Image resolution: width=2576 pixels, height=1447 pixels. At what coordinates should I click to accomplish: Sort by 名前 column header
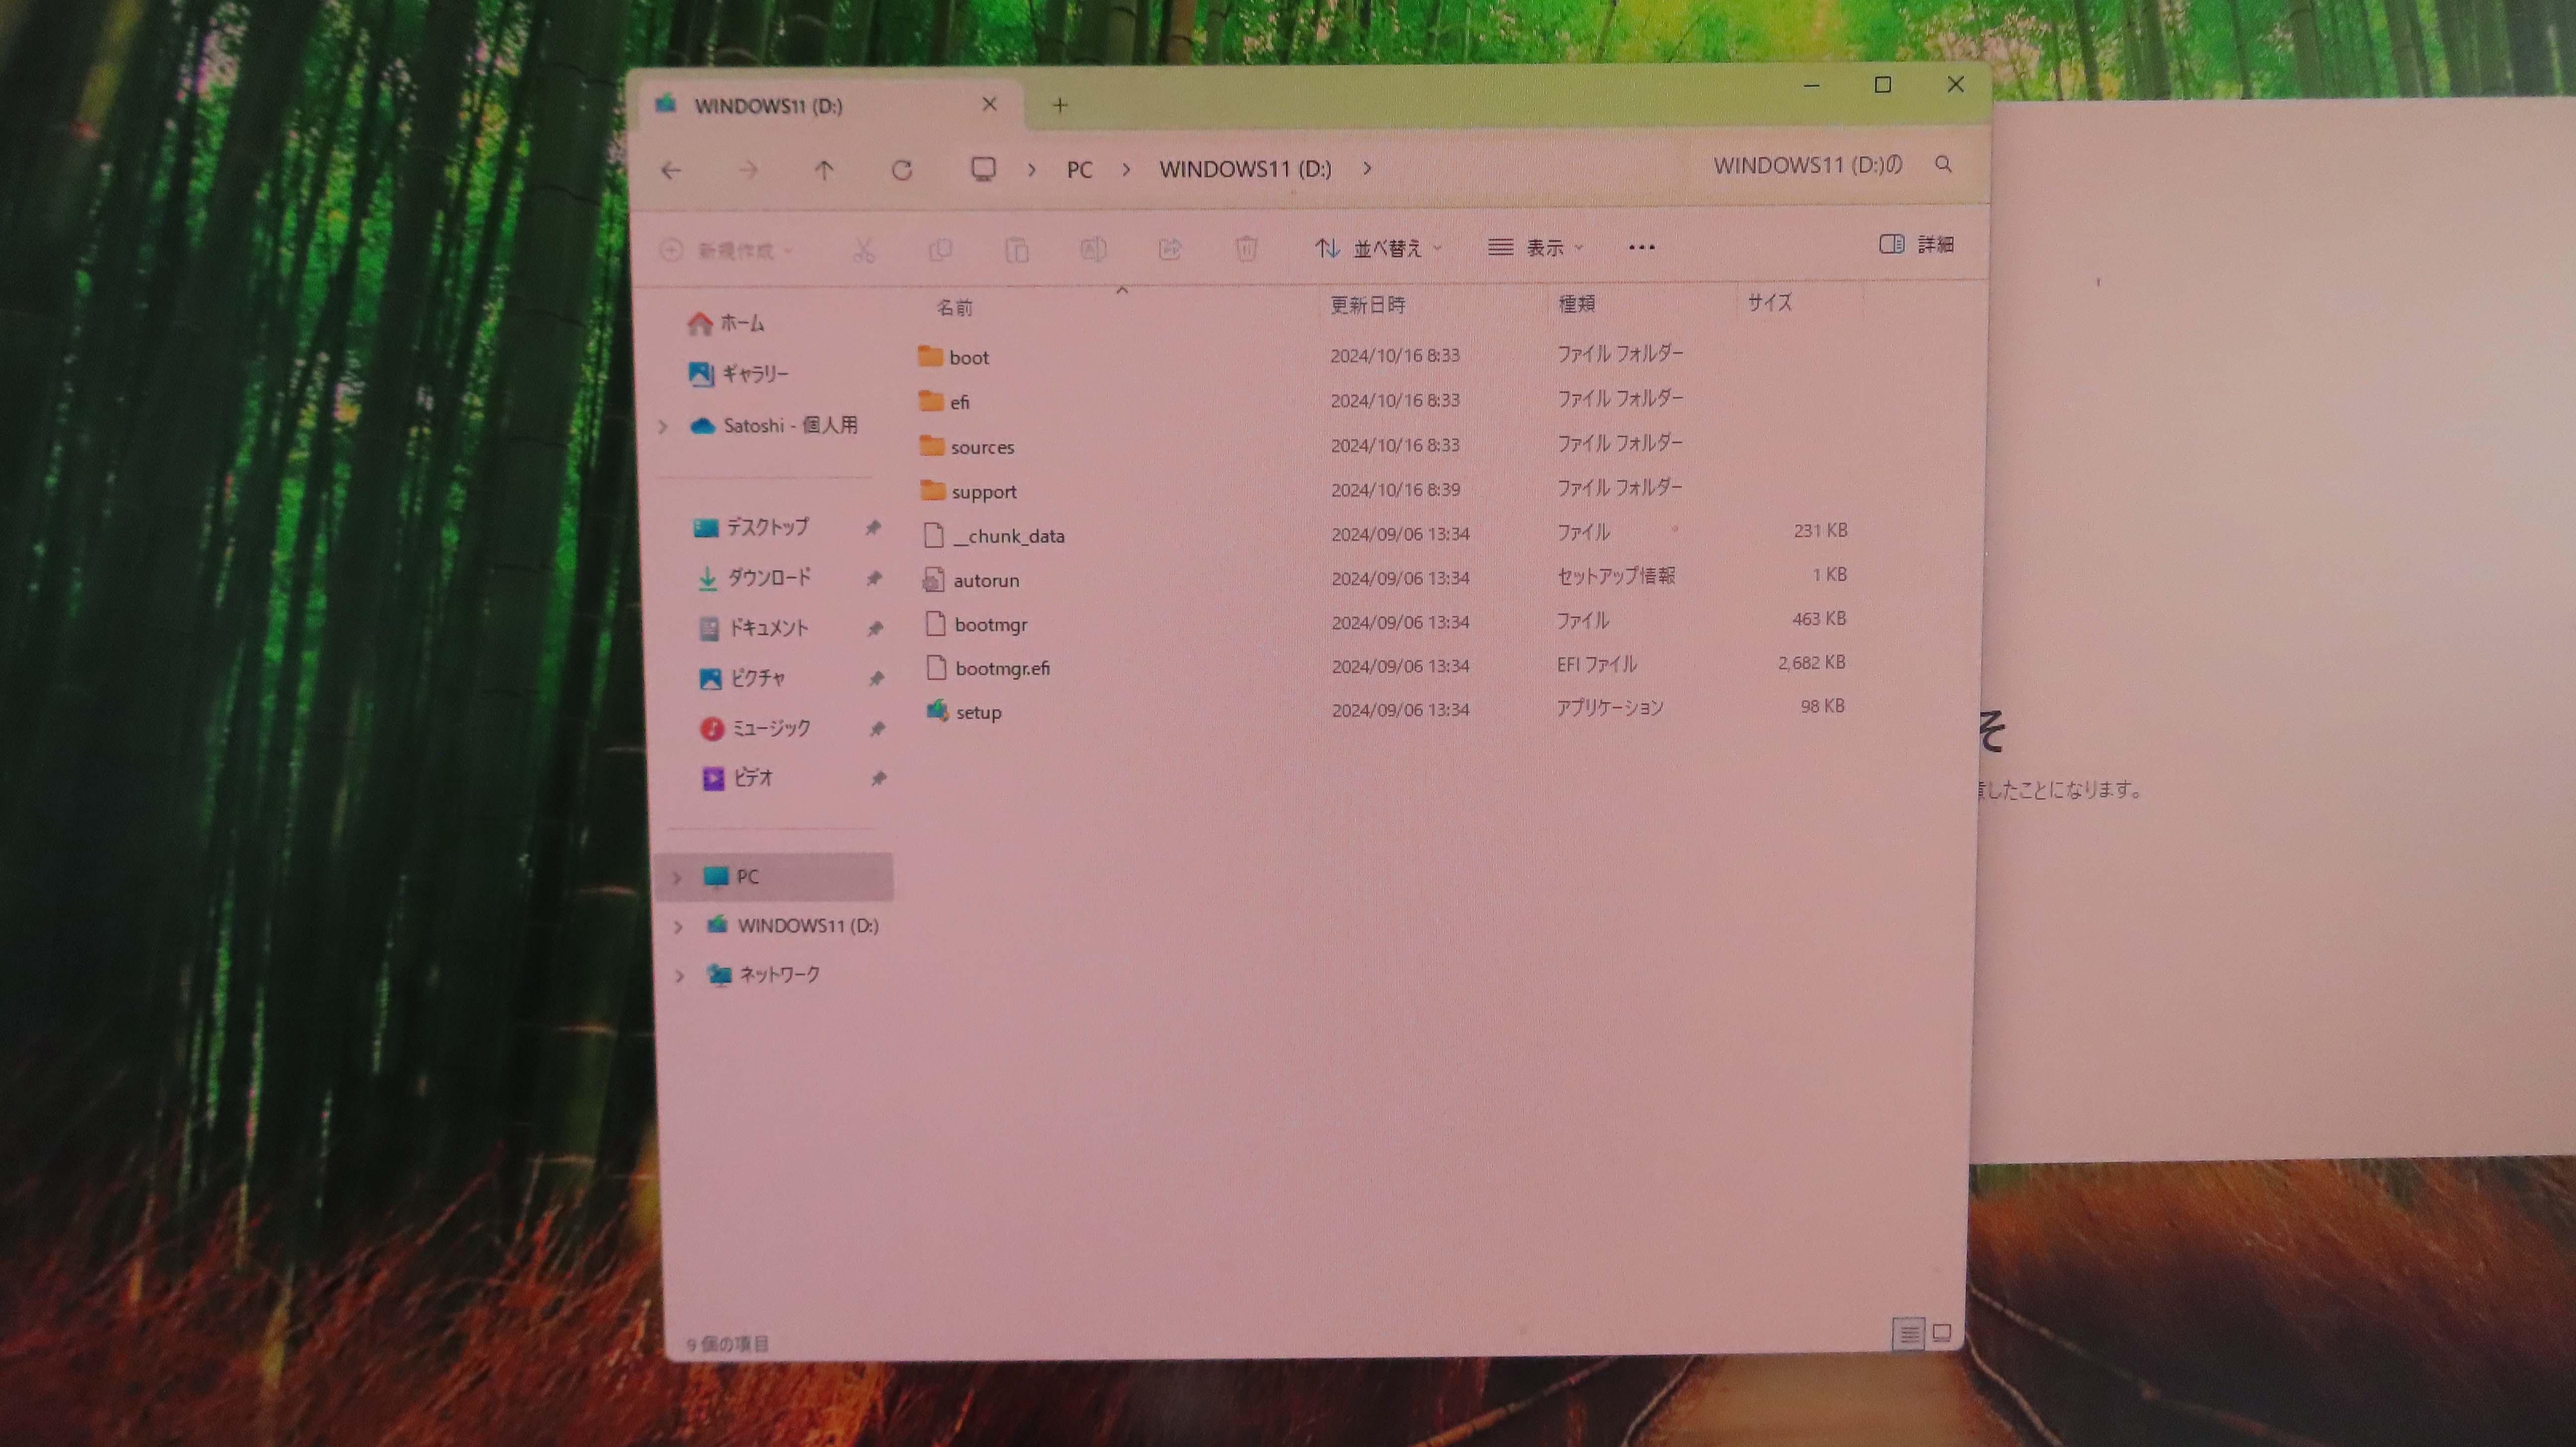[x=954, y=308]
